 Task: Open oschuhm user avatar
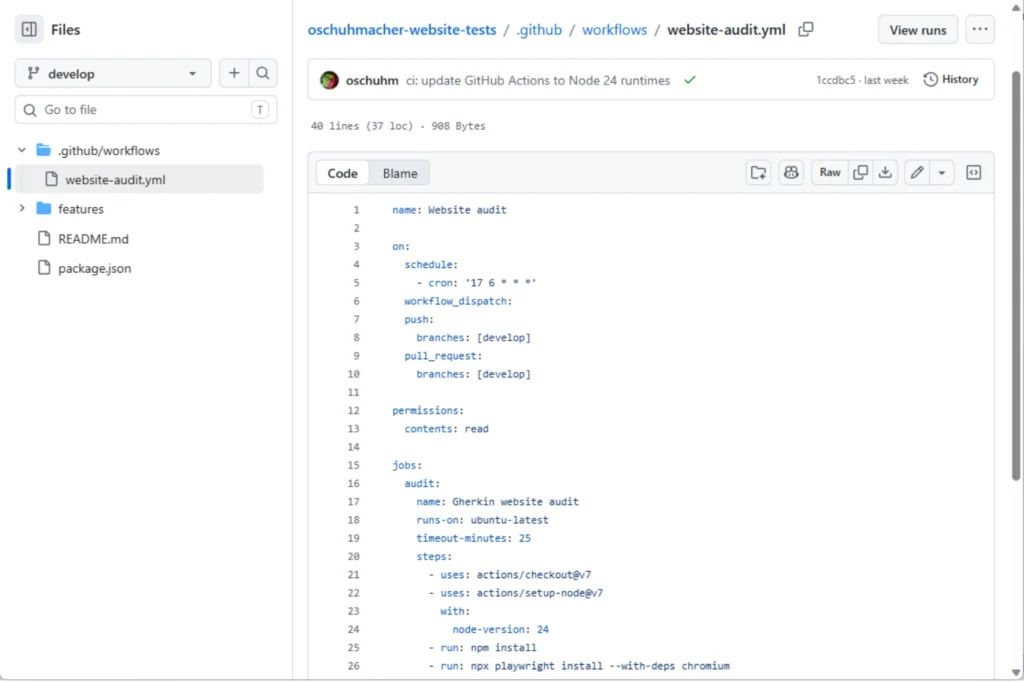tap(329, 80)
